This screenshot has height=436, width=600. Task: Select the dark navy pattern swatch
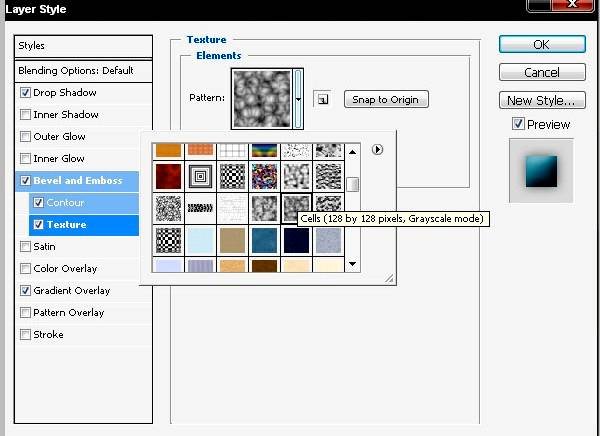[x=295, y=240]
